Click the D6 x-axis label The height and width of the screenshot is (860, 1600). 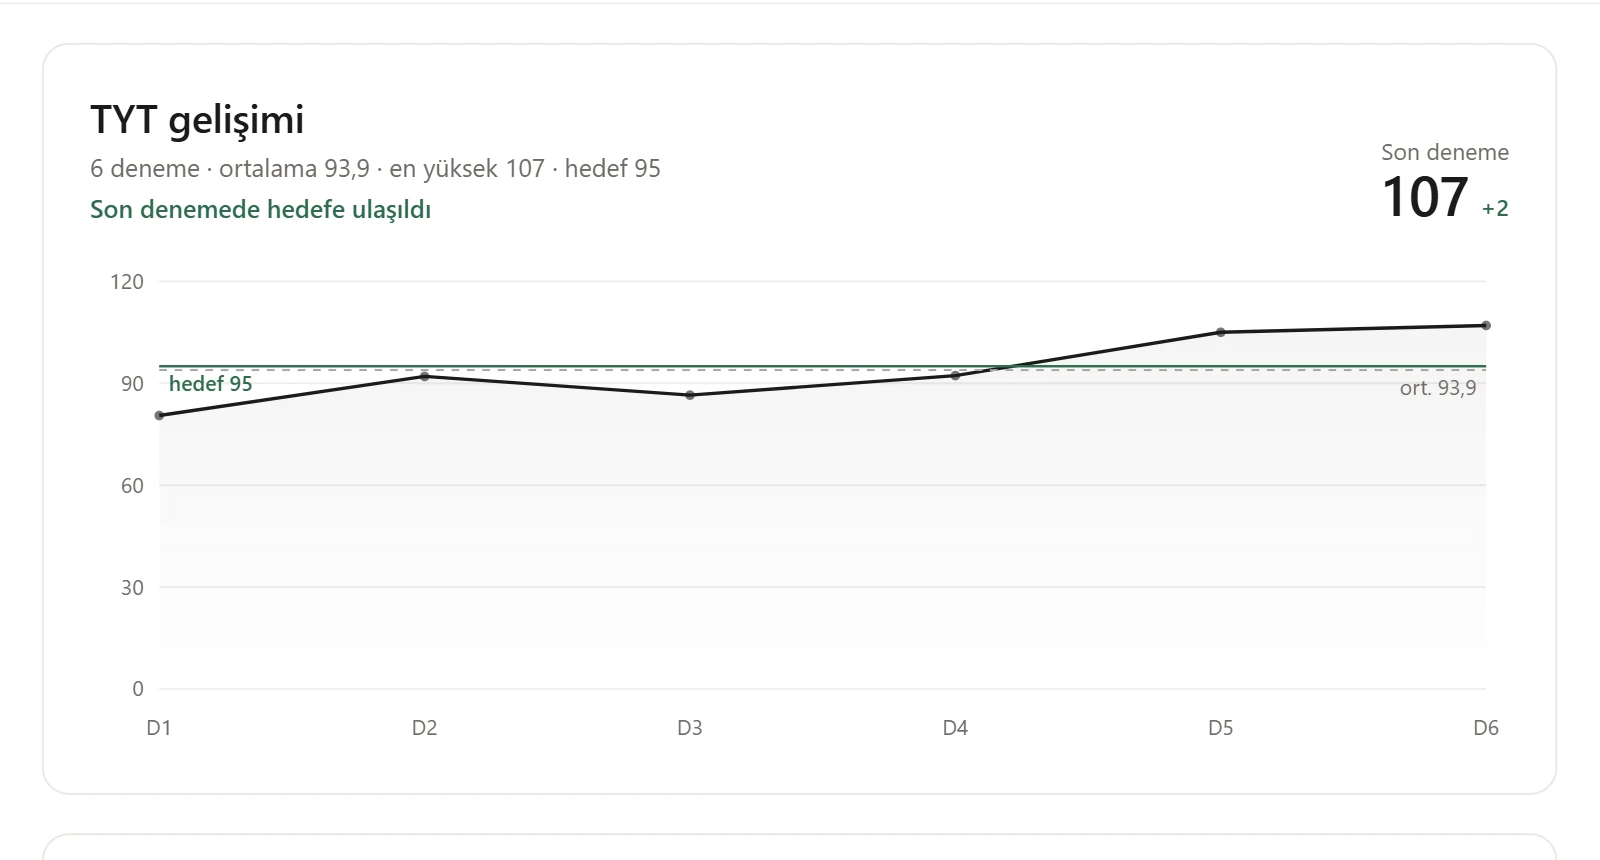coord(1486,727)
